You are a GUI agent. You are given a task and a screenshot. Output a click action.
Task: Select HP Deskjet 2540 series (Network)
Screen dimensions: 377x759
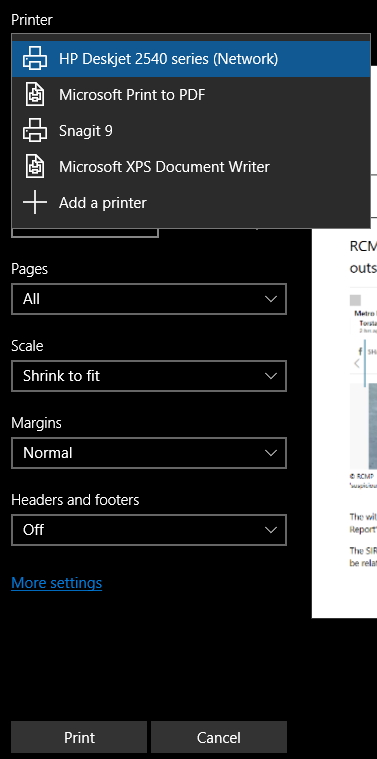[x=191, y=59]
